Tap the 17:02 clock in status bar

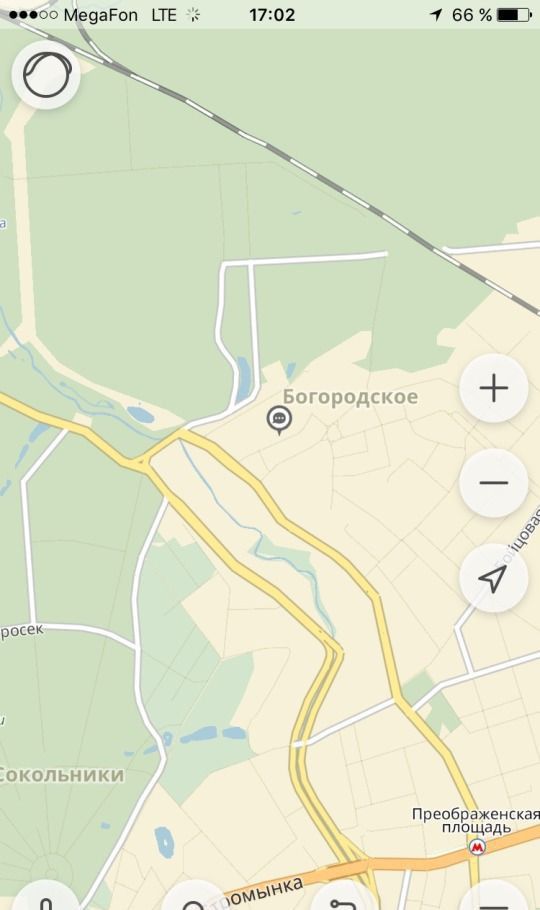272,15
